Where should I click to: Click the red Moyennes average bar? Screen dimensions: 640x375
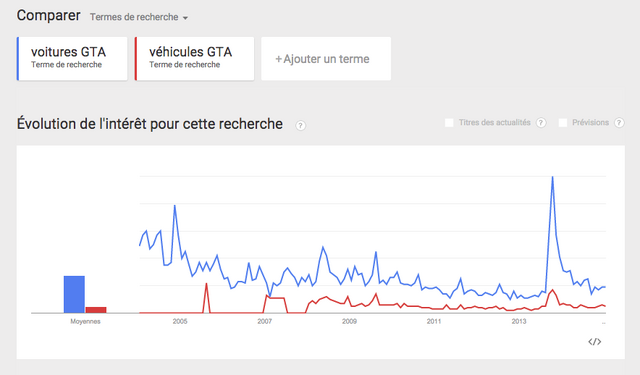96,310
